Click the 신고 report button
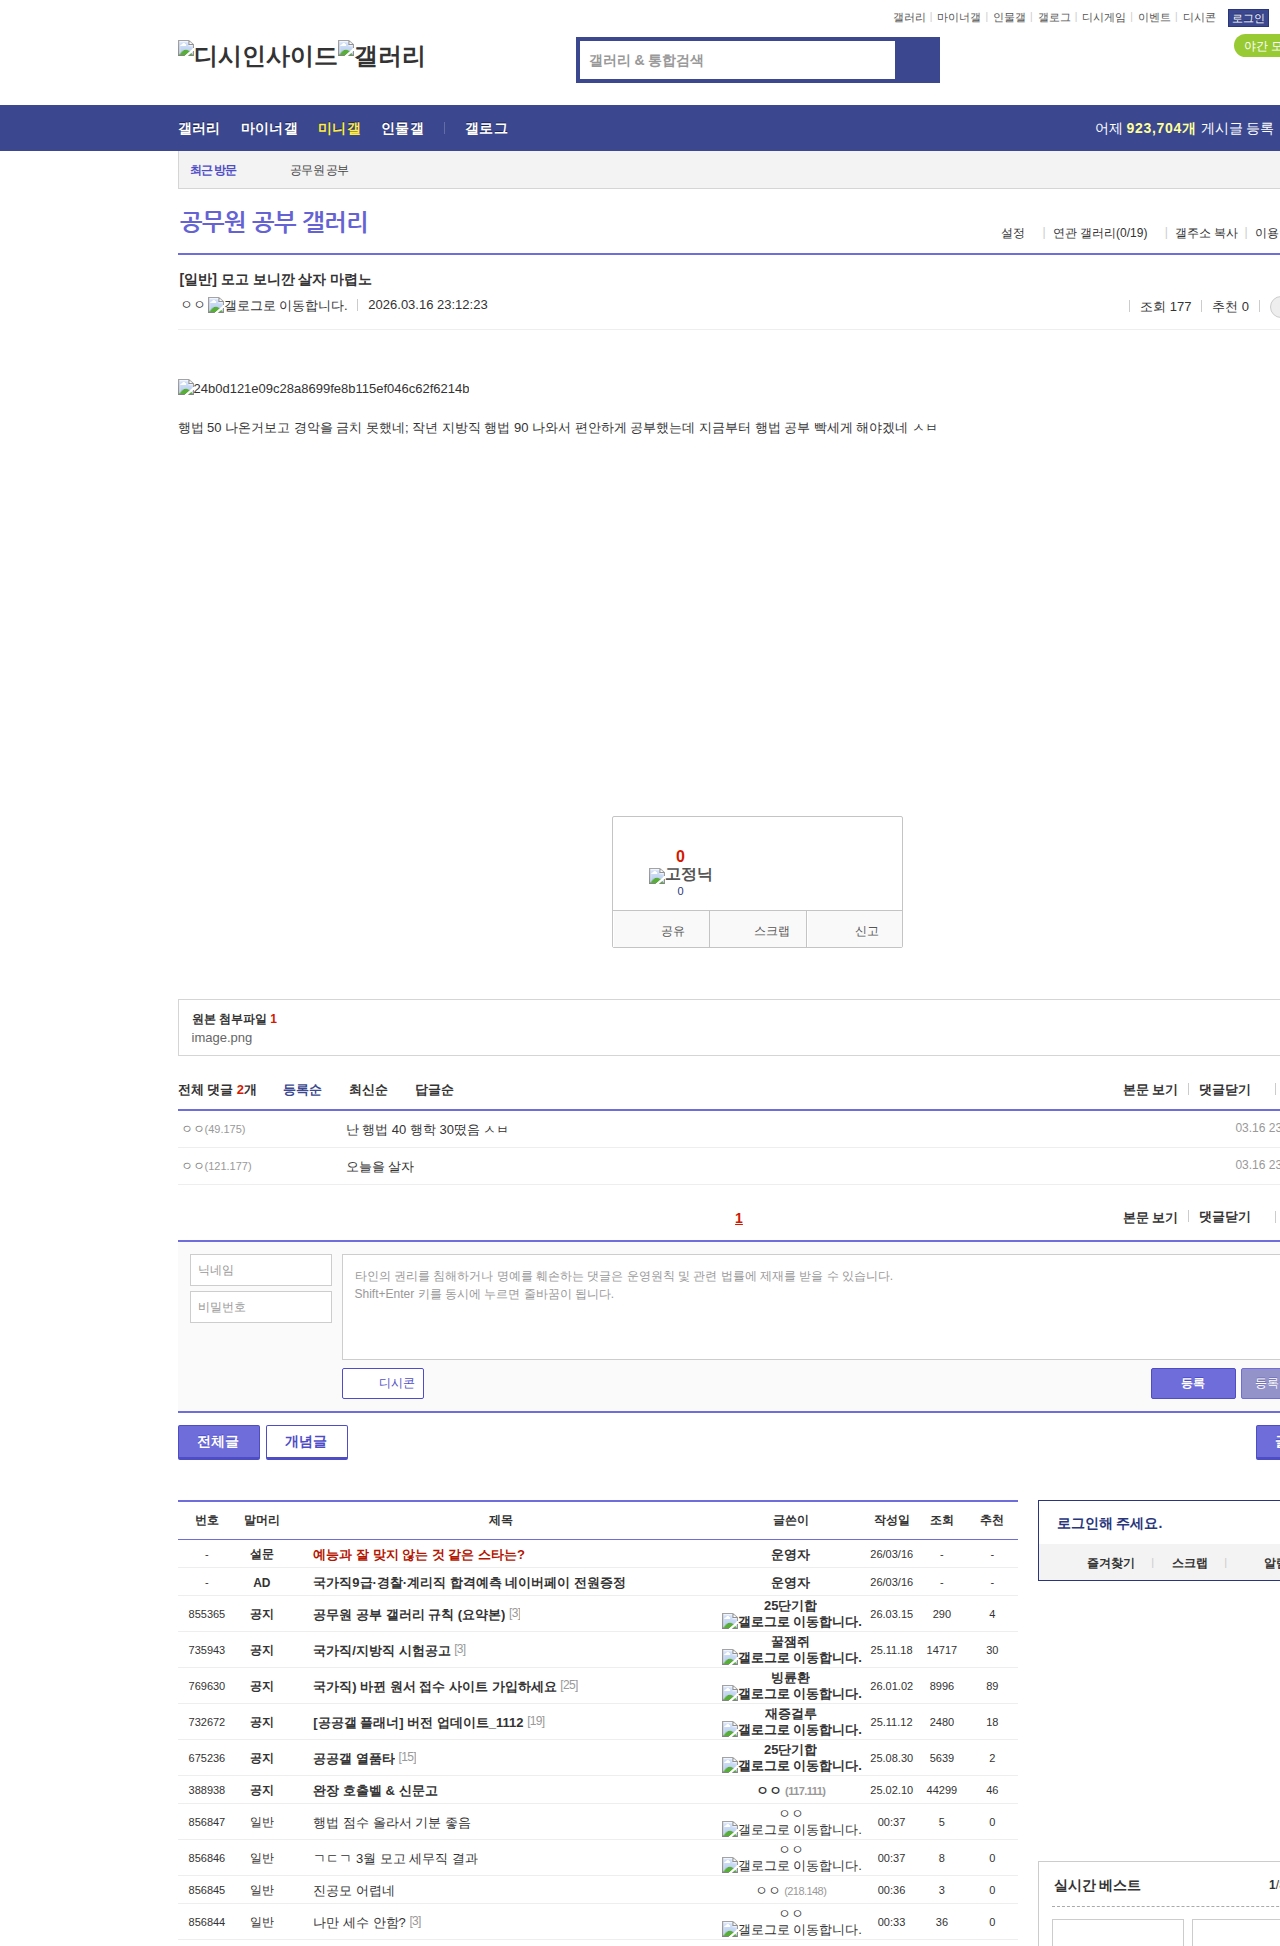 [866, 931]
